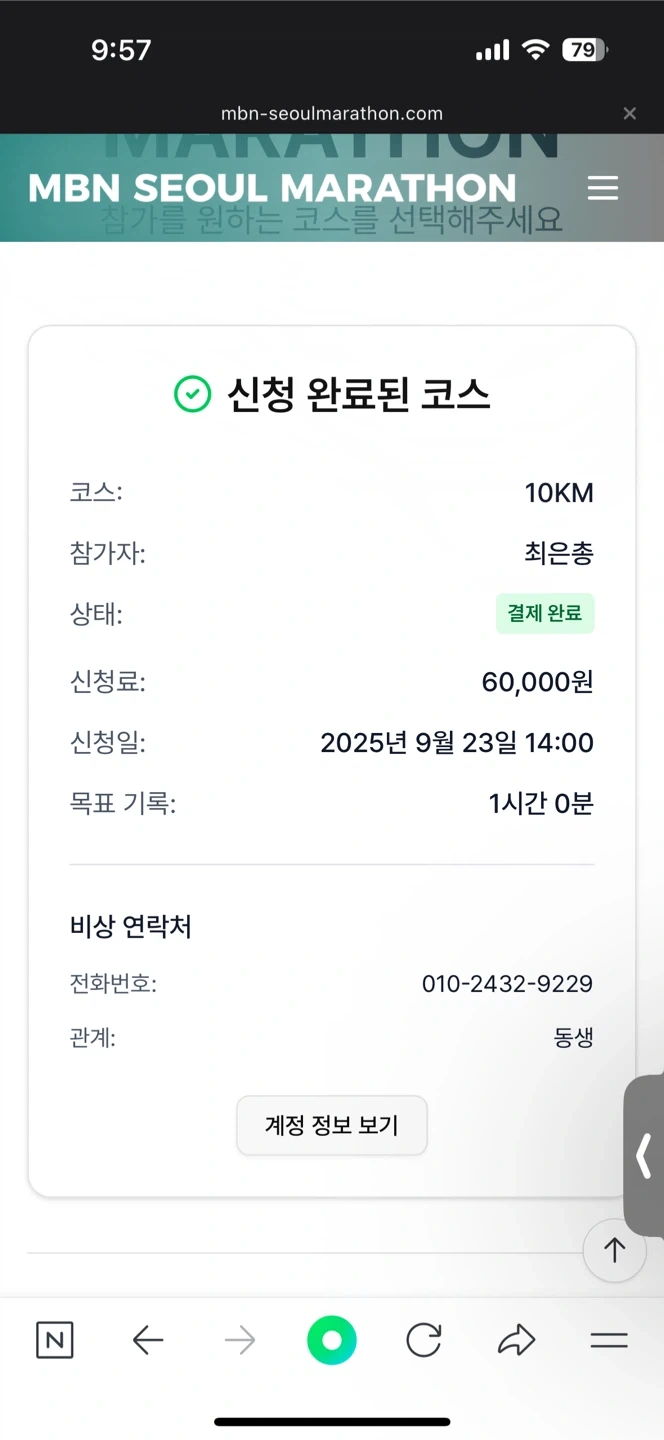This screenshot has width=664, height=1440.
Task: Toggle the 결제 완료 status badge
Action: 545,613
